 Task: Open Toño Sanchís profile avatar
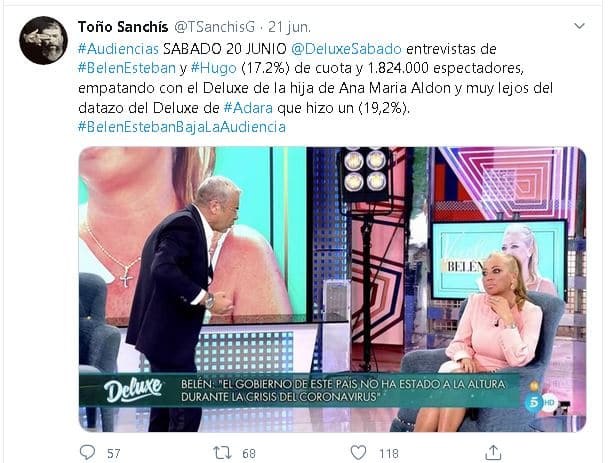[43, 40]
